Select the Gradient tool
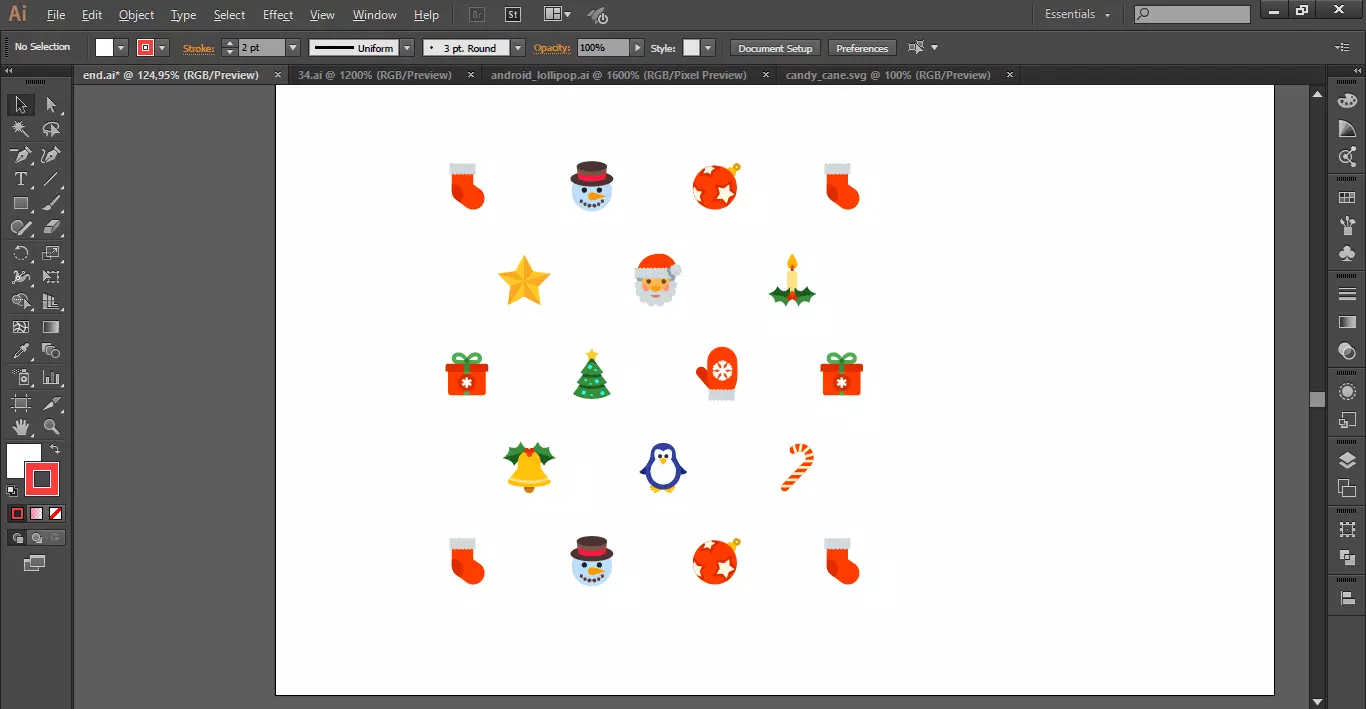The height and width of the screenshot is (709, 1366). (52, 327)
